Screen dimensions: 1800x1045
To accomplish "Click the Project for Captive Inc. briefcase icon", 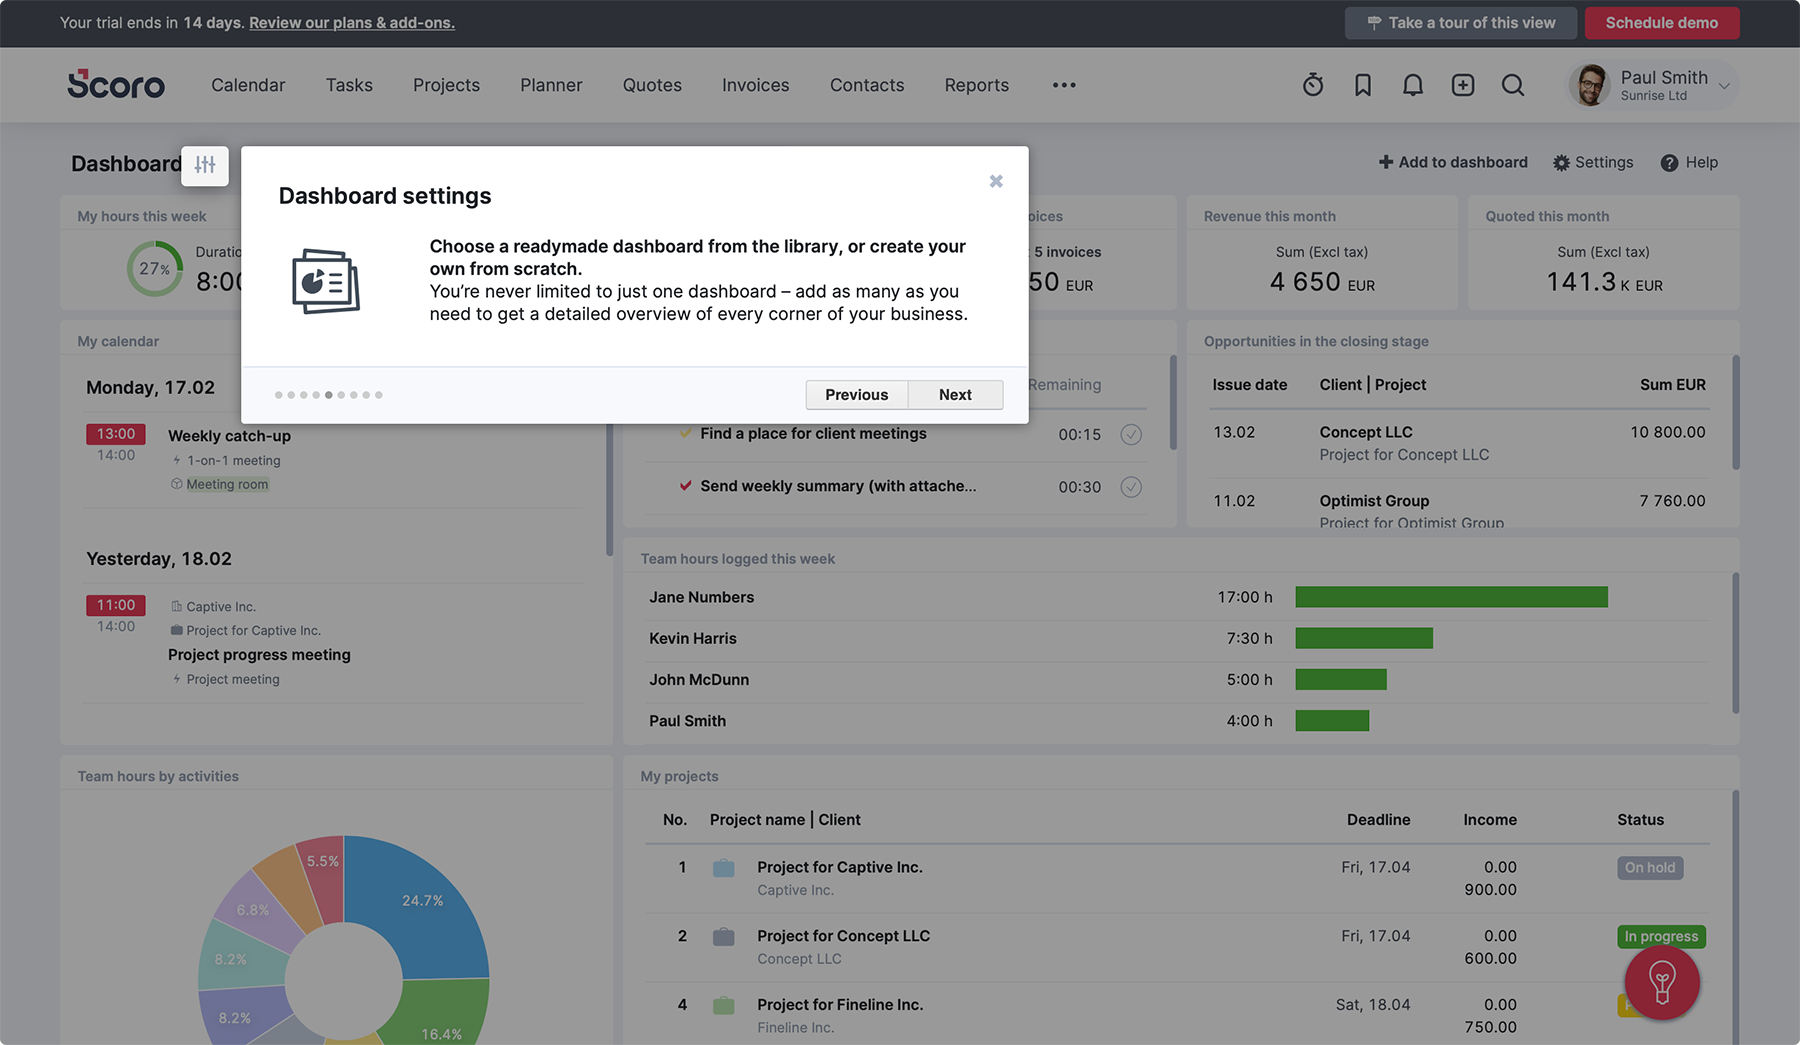I will [x=723, y=868].
